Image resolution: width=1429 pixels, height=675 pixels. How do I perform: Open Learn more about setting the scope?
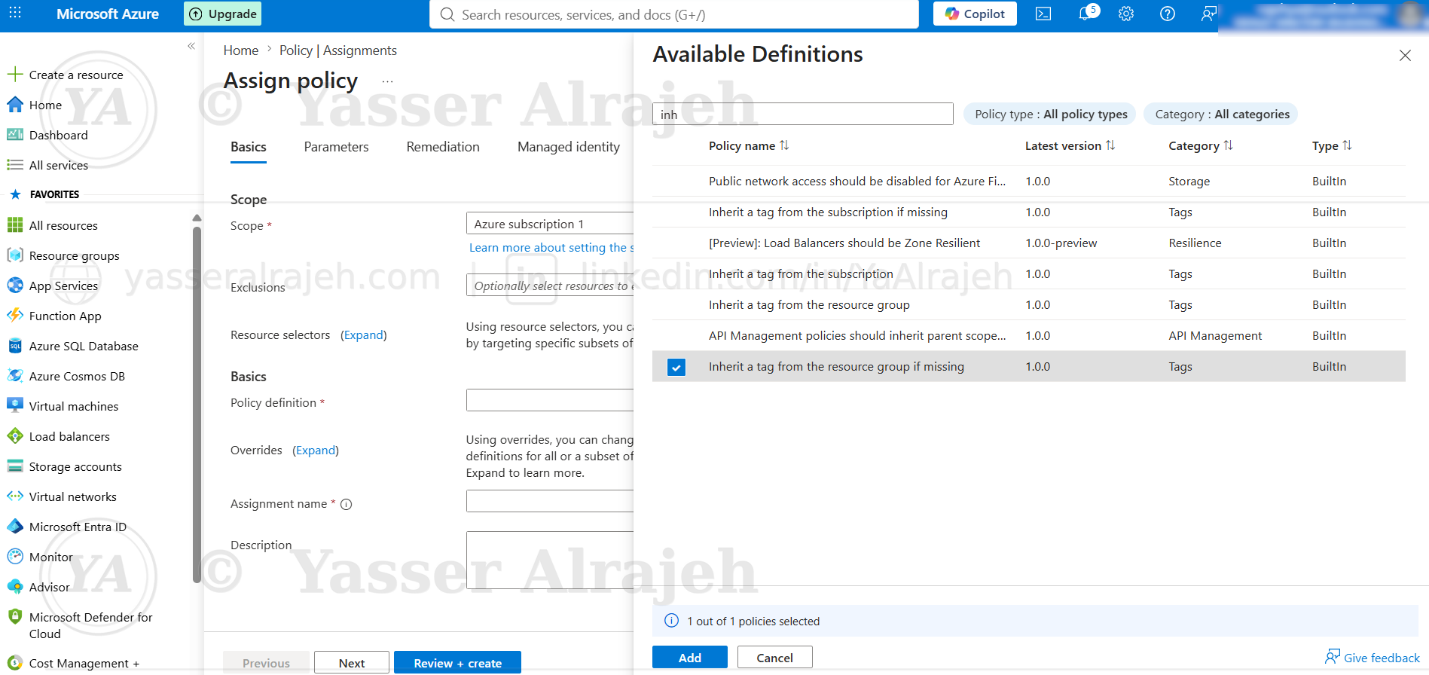pyautogui.click(x=550, y=248)
